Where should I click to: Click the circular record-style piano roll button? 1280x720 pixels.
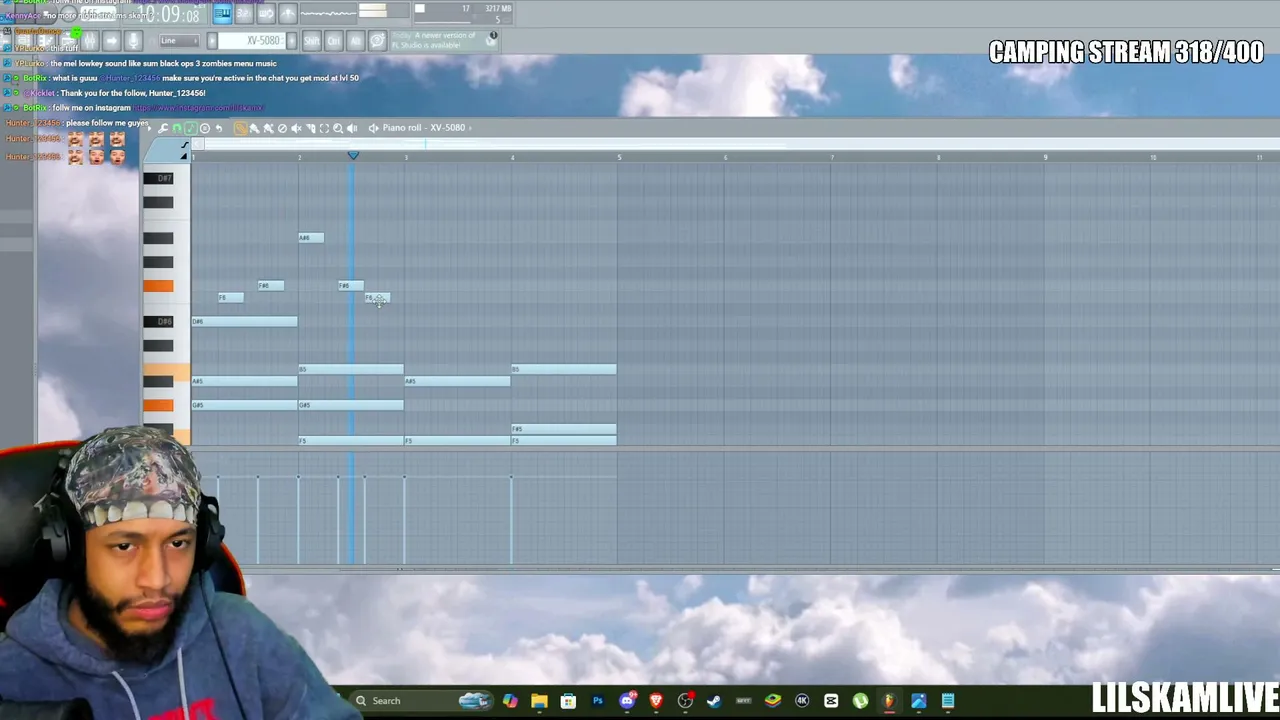click(205, 128)
